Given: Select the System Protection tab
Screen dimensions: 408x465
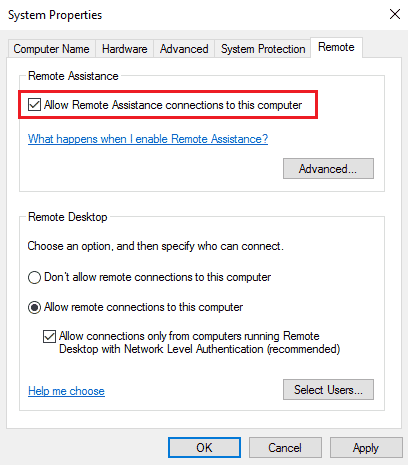Looking at the screenshot, I should tap(263, 49).
